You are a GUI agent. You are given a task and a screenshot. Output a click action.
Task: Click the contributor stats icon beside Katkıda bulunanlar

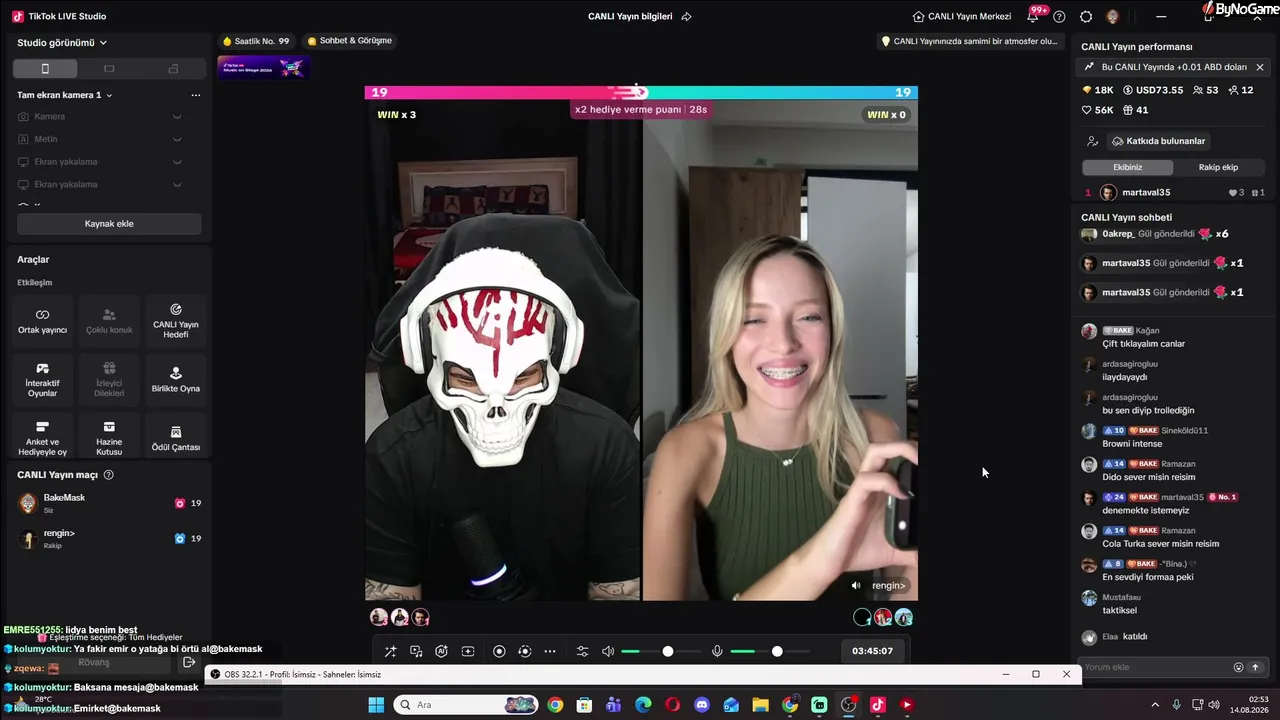tap(1092, 141)
